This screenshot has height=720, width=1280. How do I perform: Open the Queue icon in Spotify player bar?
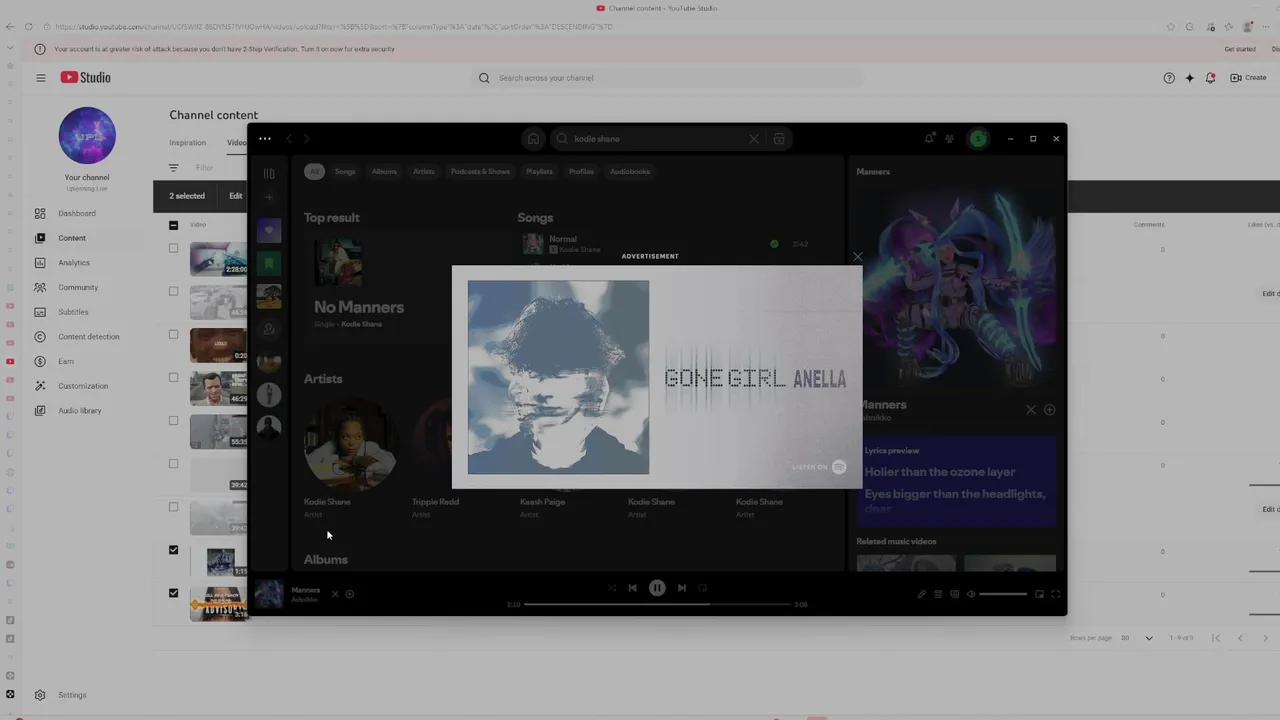click(x=938, y=594)
